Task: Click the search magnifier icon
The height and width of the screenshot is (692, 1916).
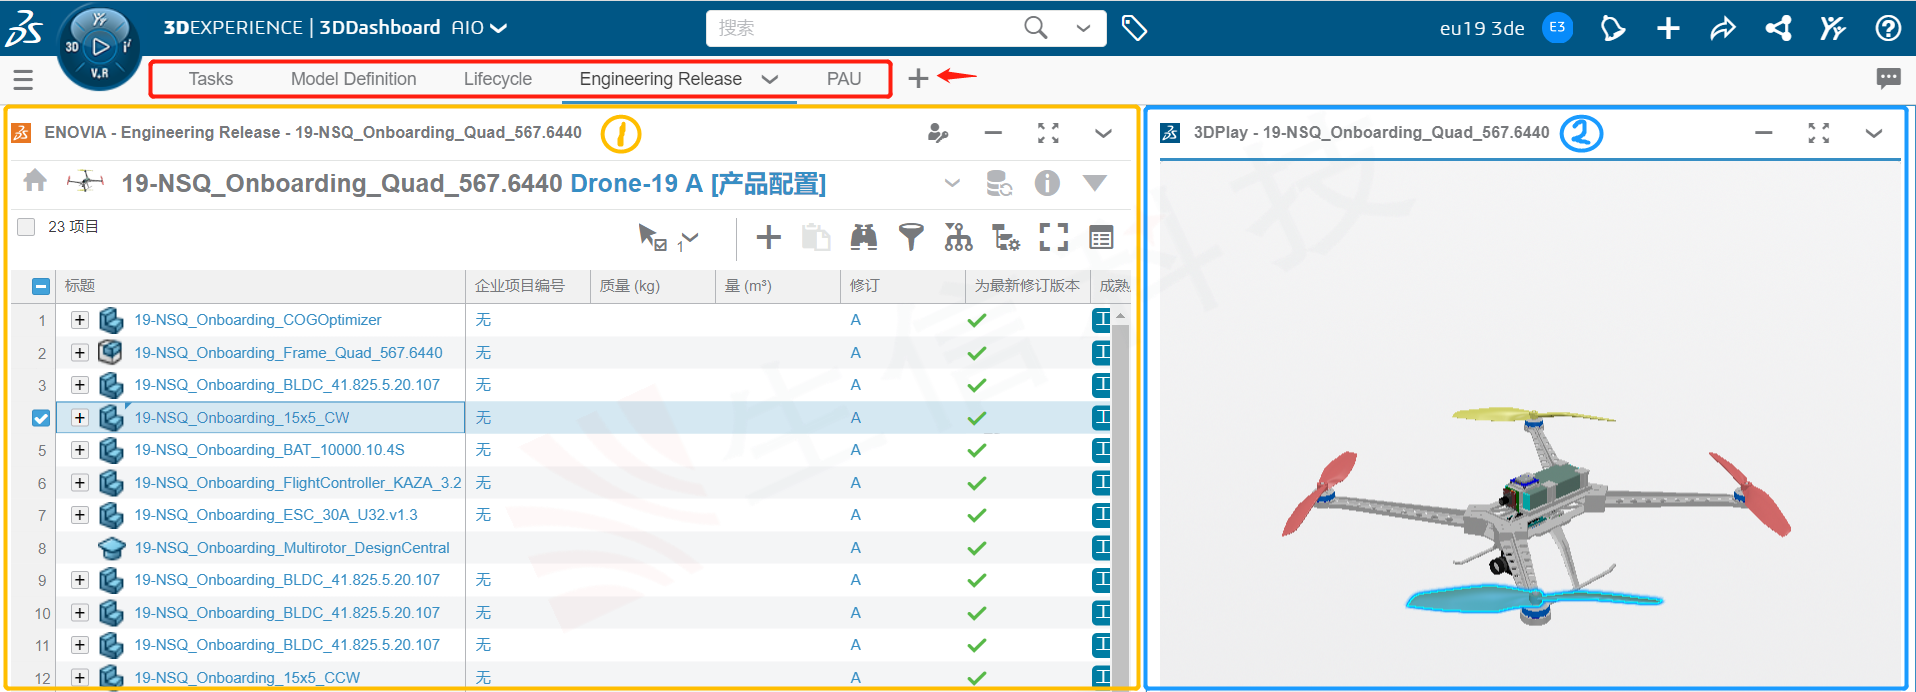Action: pyautogui.click(x=1036, y=28)
